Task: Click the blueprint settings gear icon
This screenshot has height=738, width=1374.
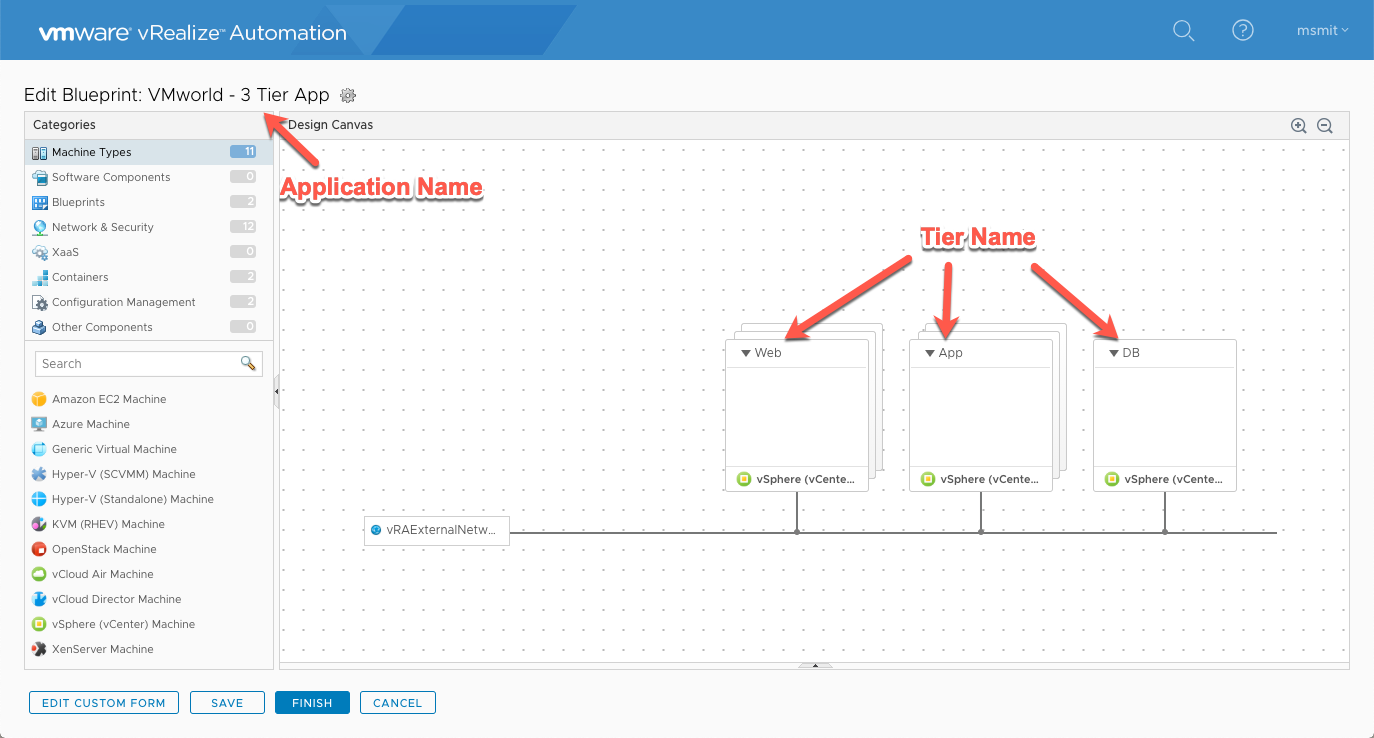Action: tap(348, 95)
